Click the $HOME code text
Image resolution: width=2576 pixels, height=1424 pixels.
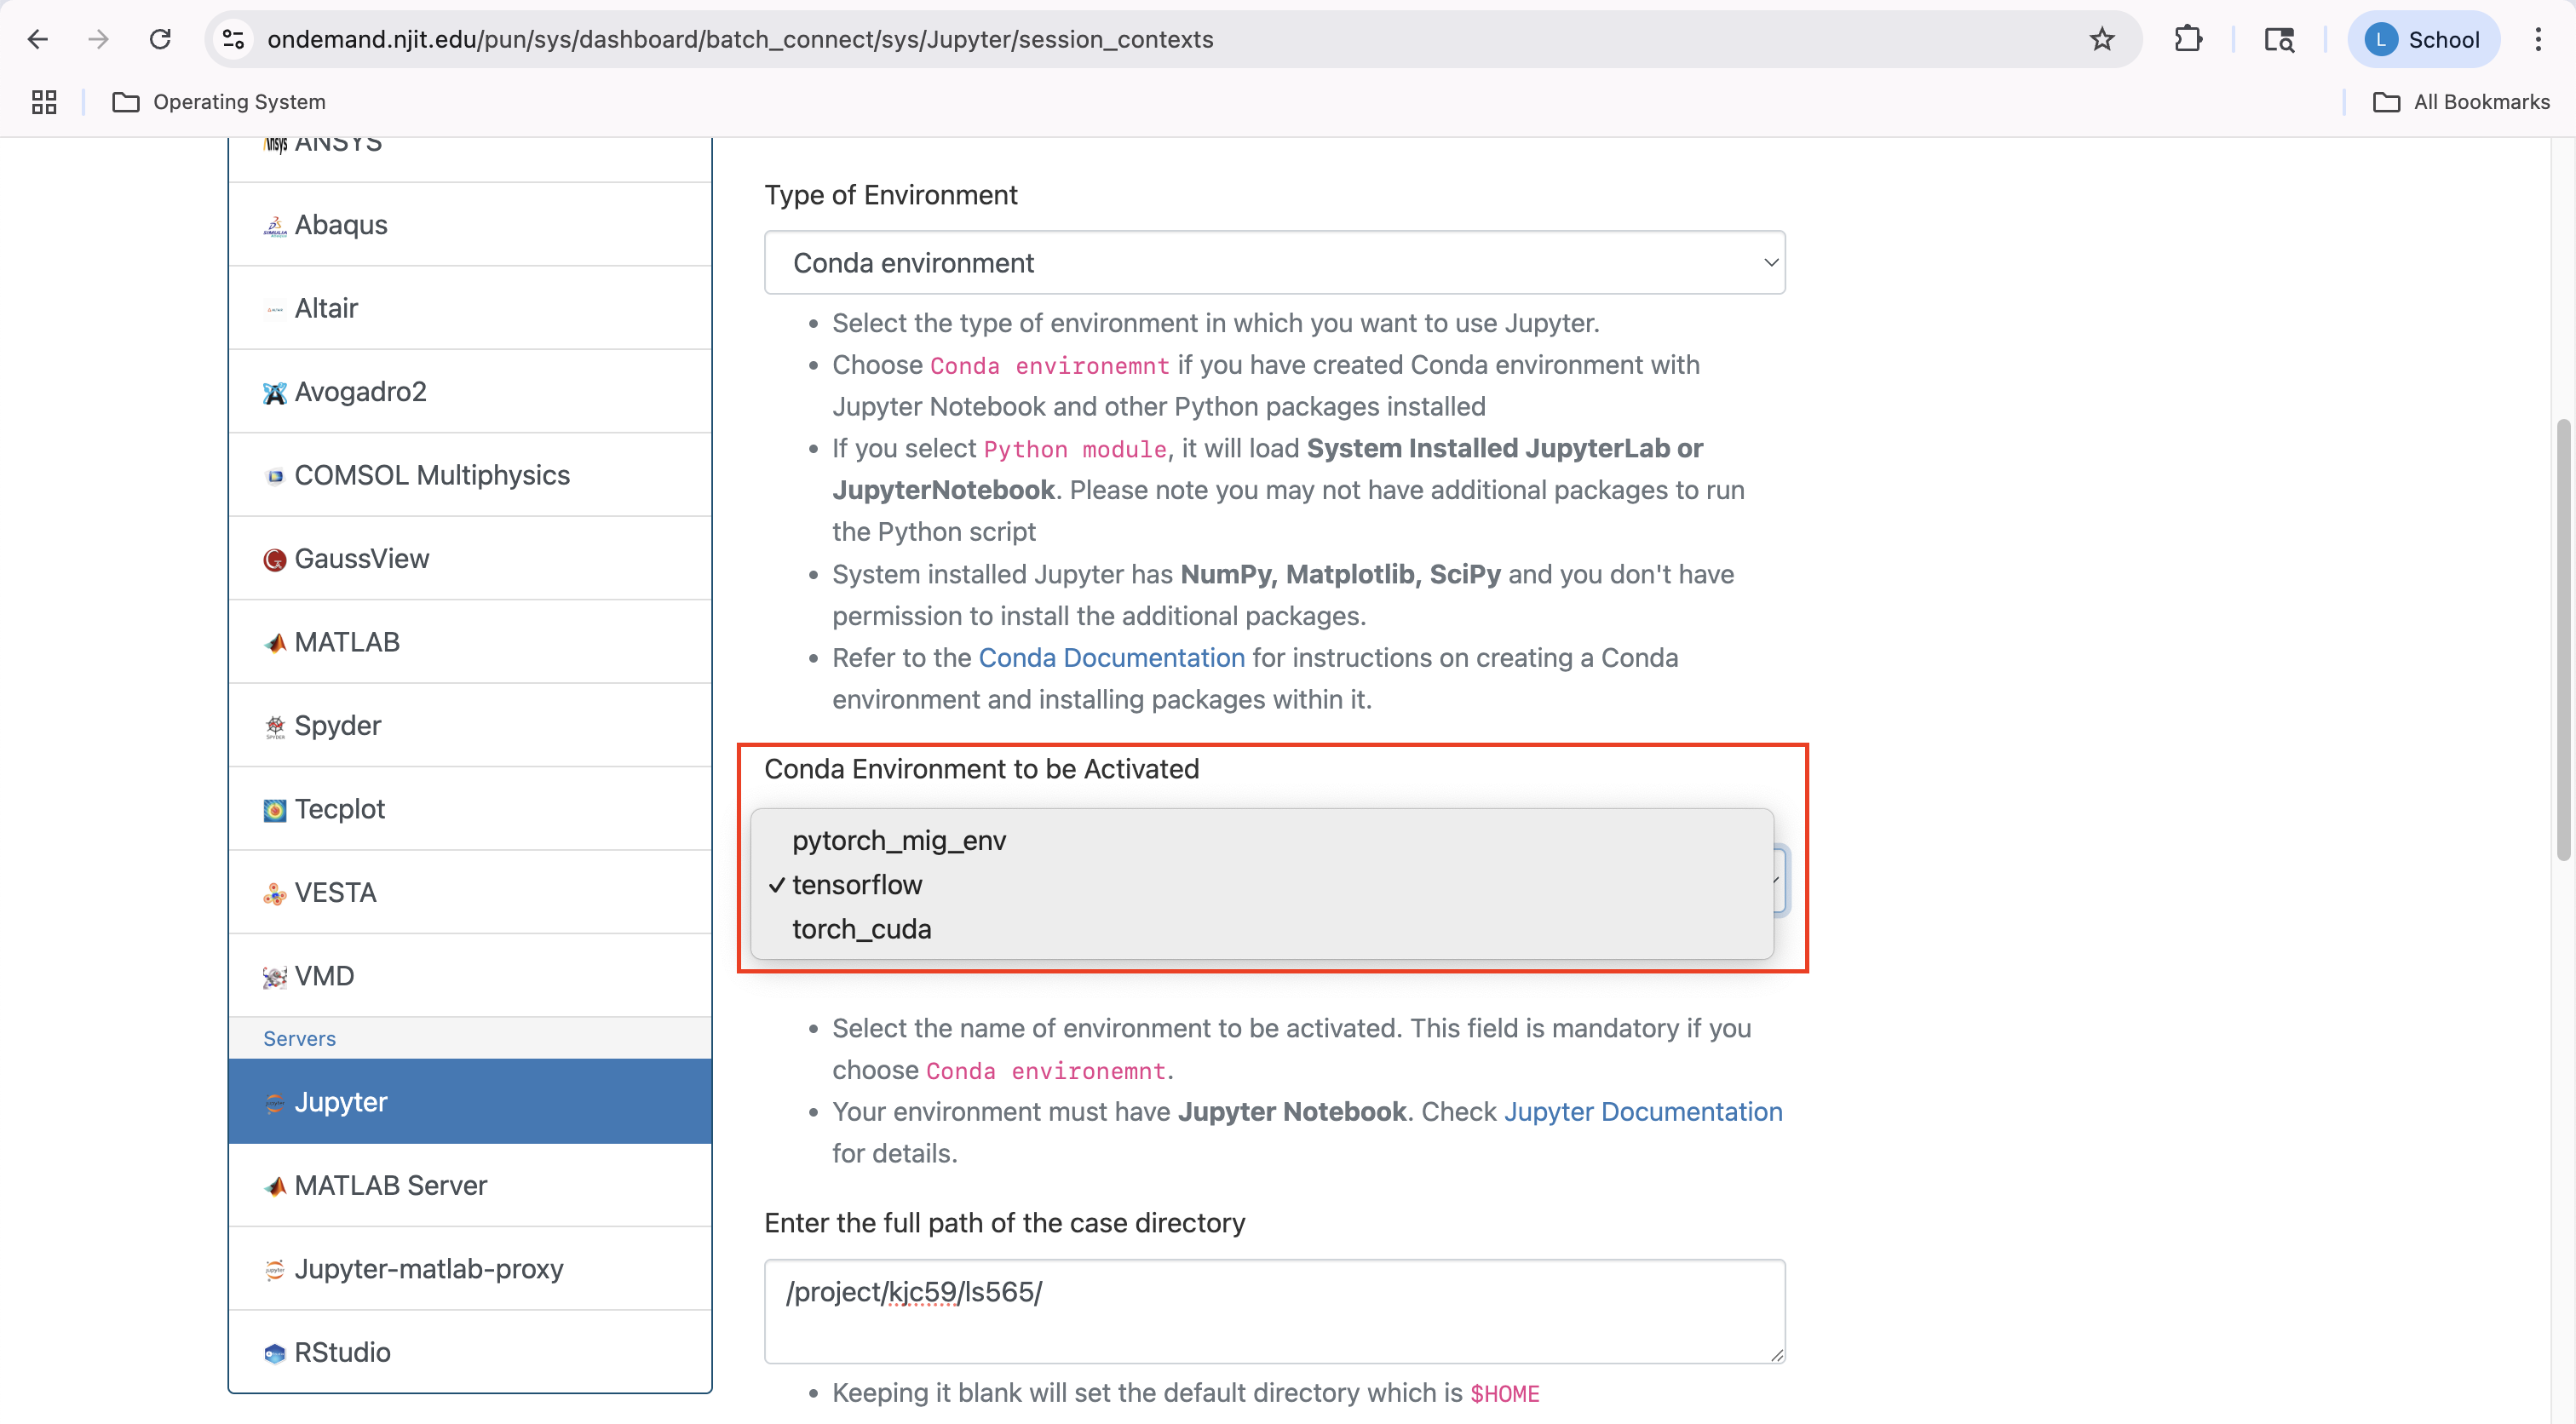[x=1504, y=1393]
